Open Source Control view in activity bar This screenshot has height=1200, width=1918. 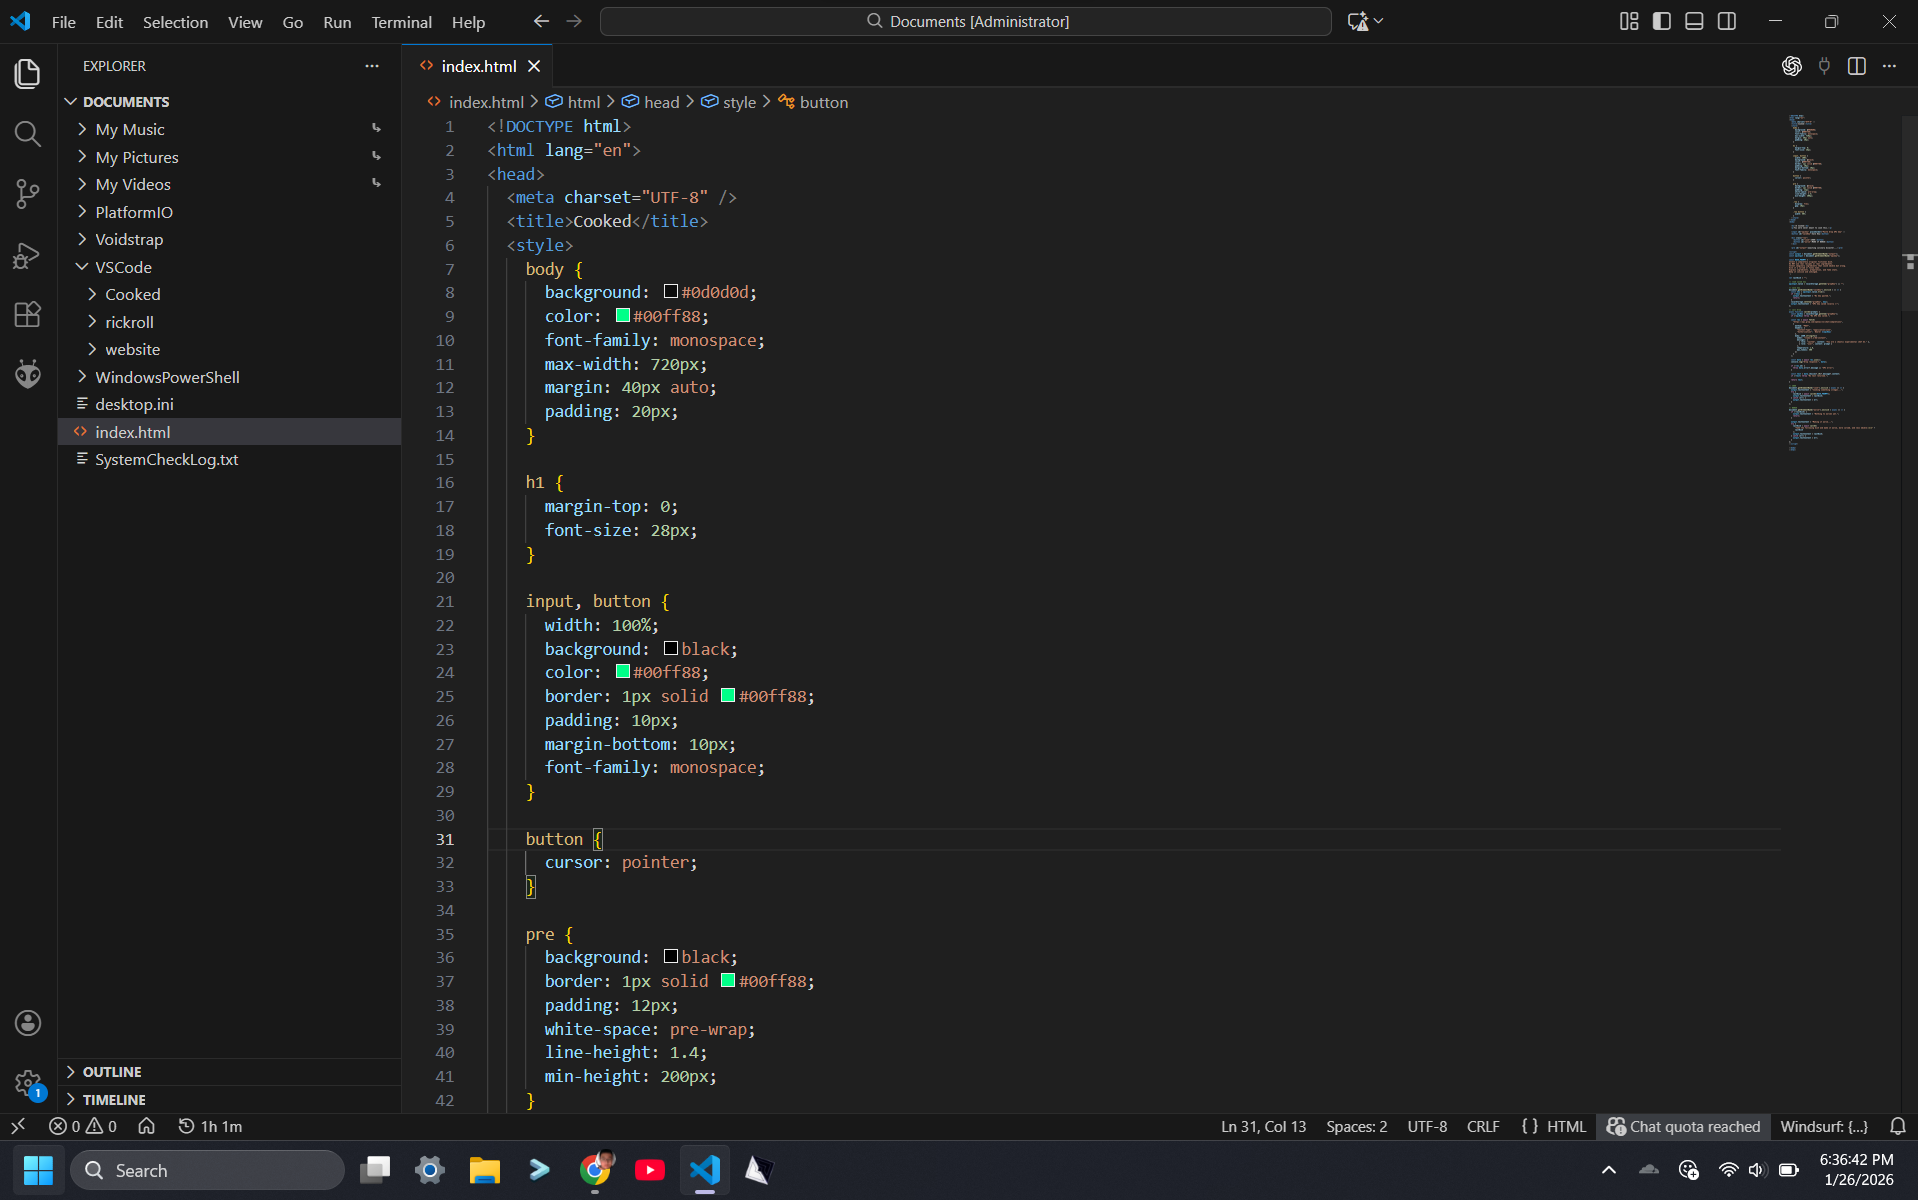(28, 194)
